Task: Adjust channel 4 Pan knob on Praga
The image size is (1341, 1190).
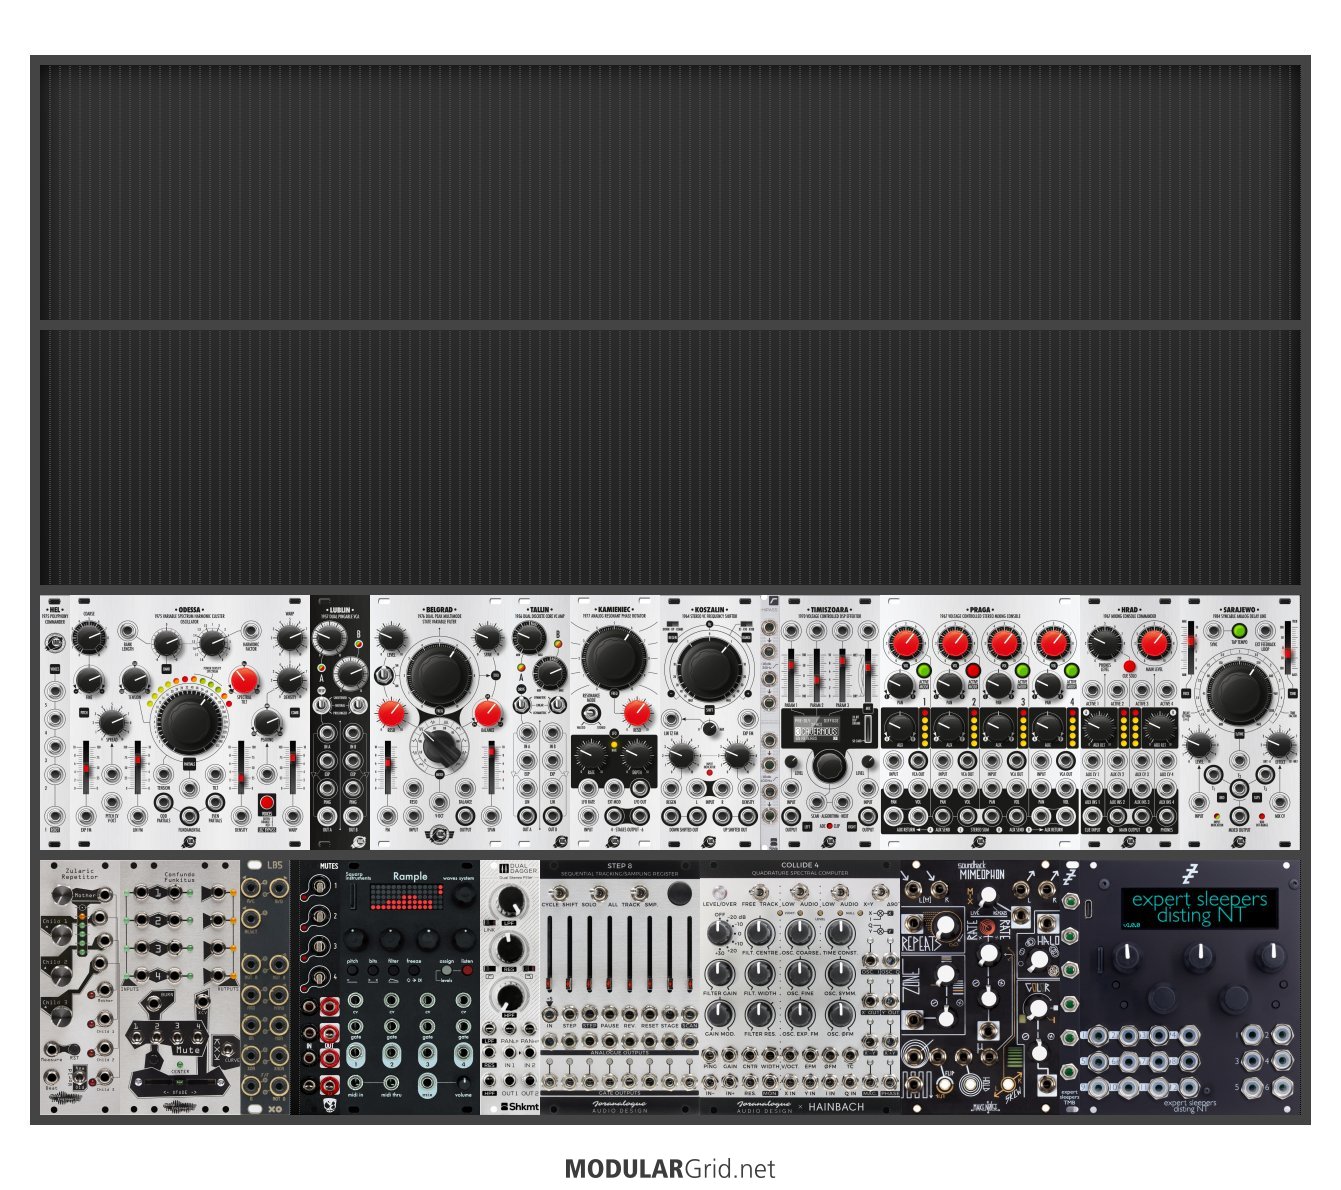Action: click(x=1048, y=685)
